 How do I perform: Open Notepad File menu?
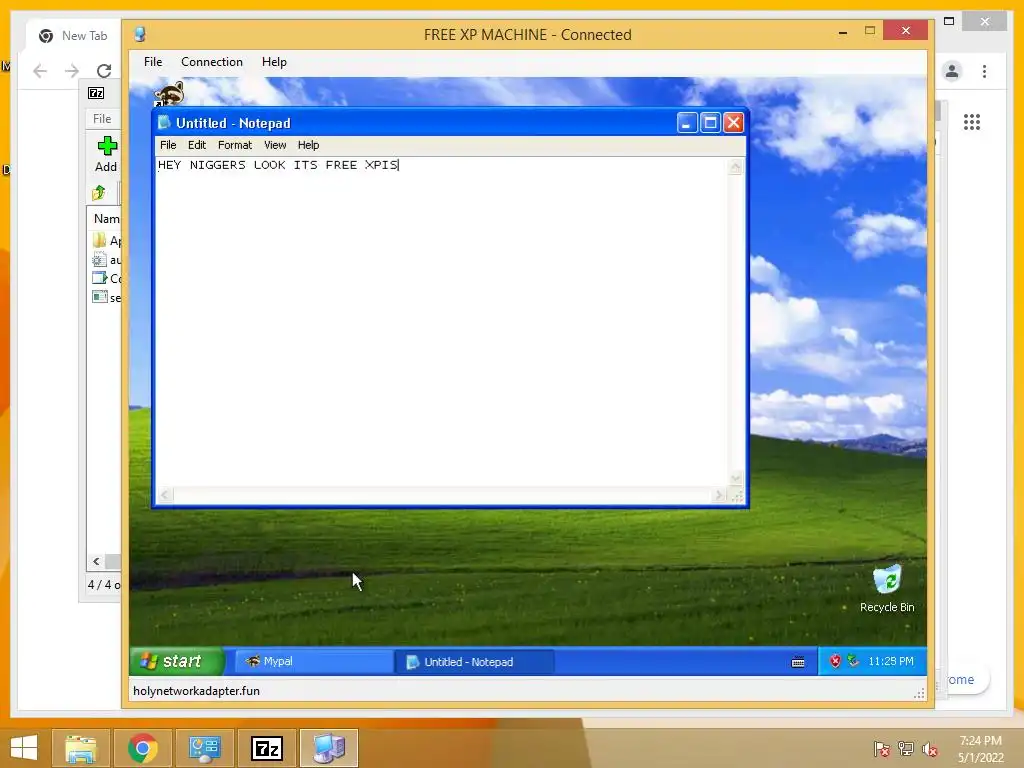(168, 145)
